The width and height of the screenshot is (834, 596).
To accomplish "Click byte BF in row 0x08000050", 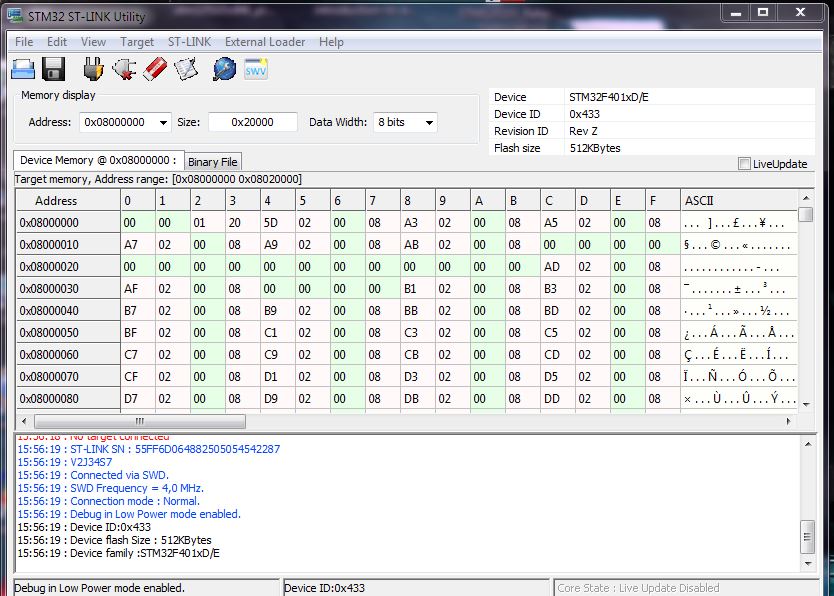I will [138, 333].
